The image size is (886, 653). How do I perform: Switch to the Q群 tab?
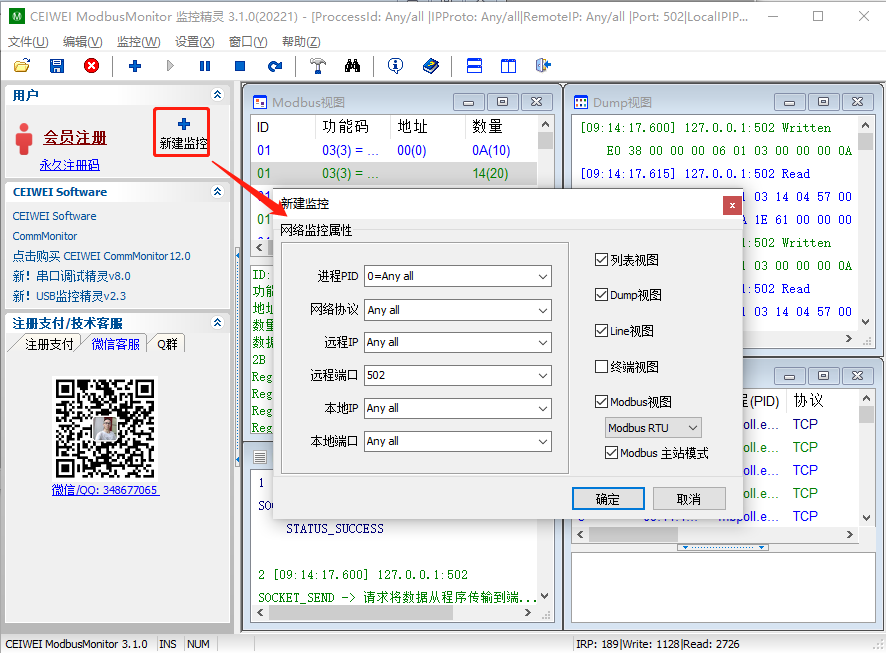tap(167, 344)
